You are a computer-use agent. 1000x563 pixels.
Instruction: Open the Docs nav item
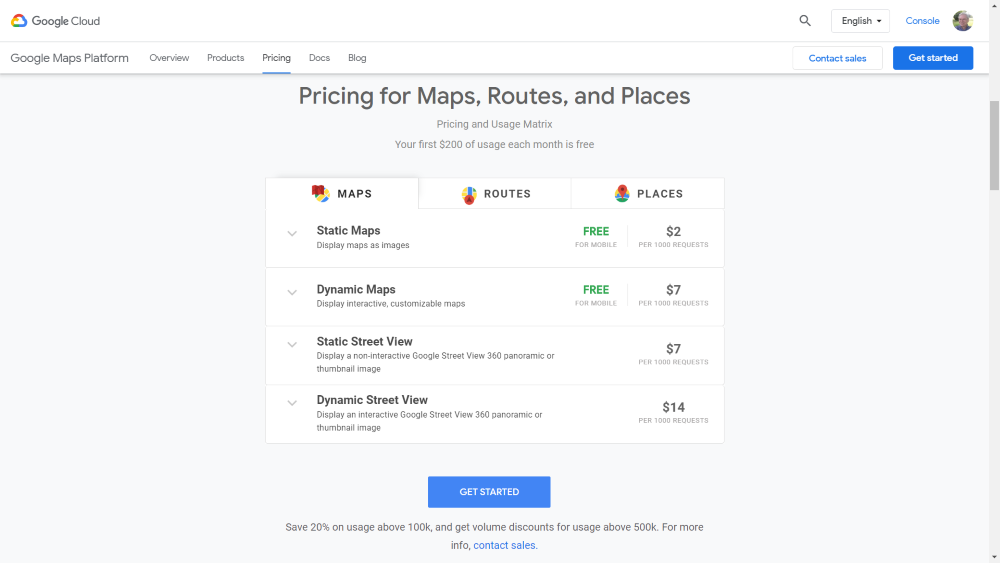(320, 58)
